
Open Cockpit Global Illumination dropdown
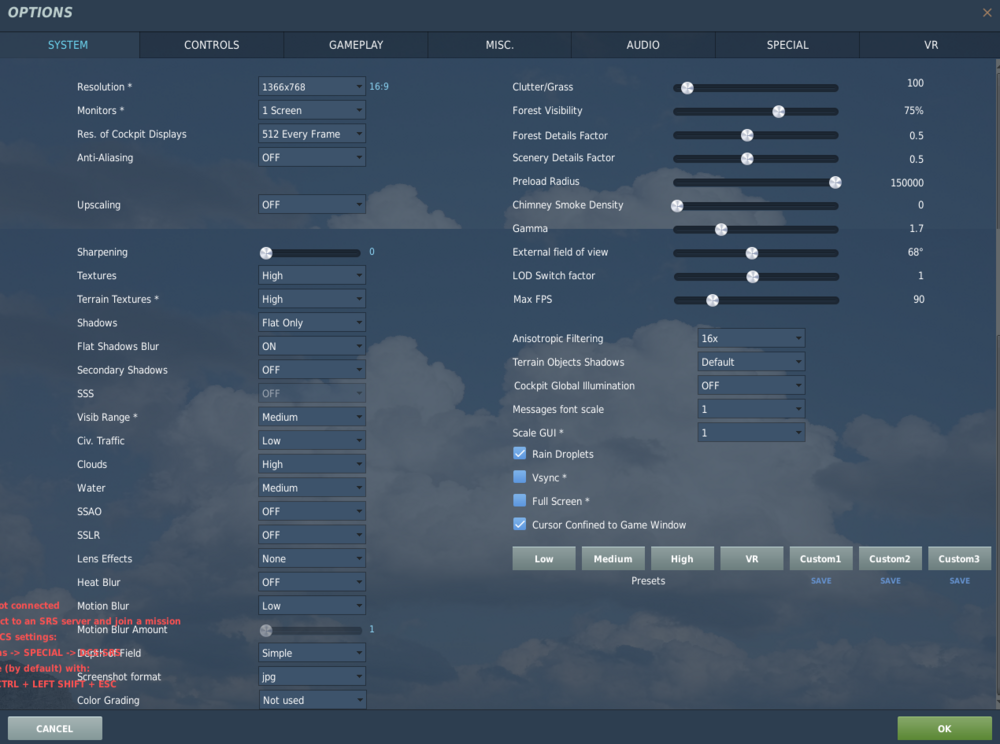coord(751,386)
